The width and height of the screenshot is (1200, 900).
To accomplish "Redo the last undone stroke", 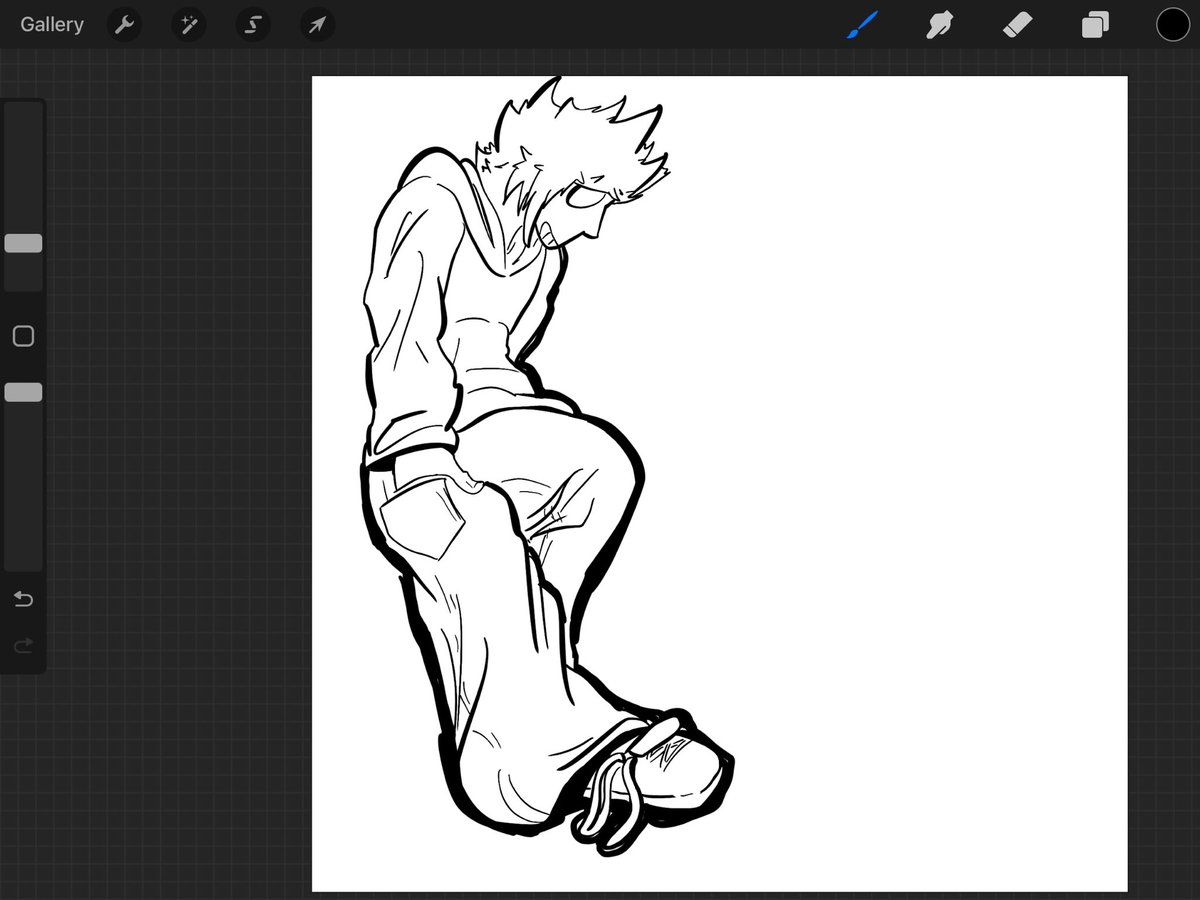I will tap(23, 646).
